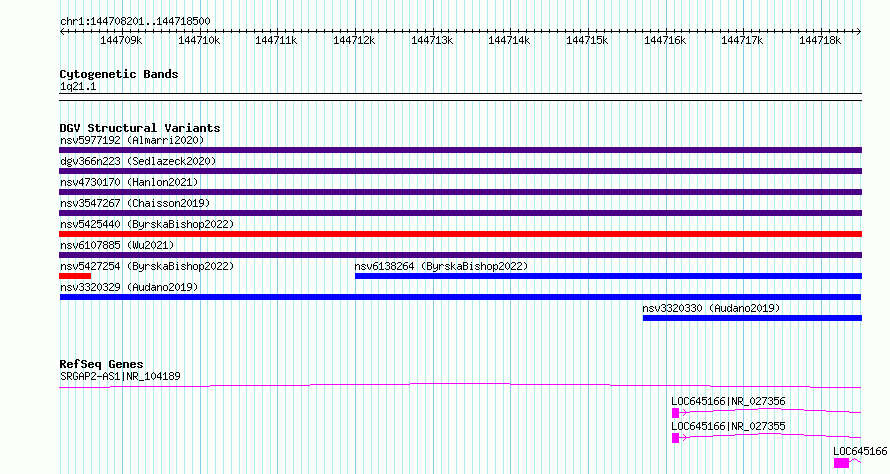
Task: Select the magenta exon of bottom LOC645166 transcript
Action: coord(841,463)
